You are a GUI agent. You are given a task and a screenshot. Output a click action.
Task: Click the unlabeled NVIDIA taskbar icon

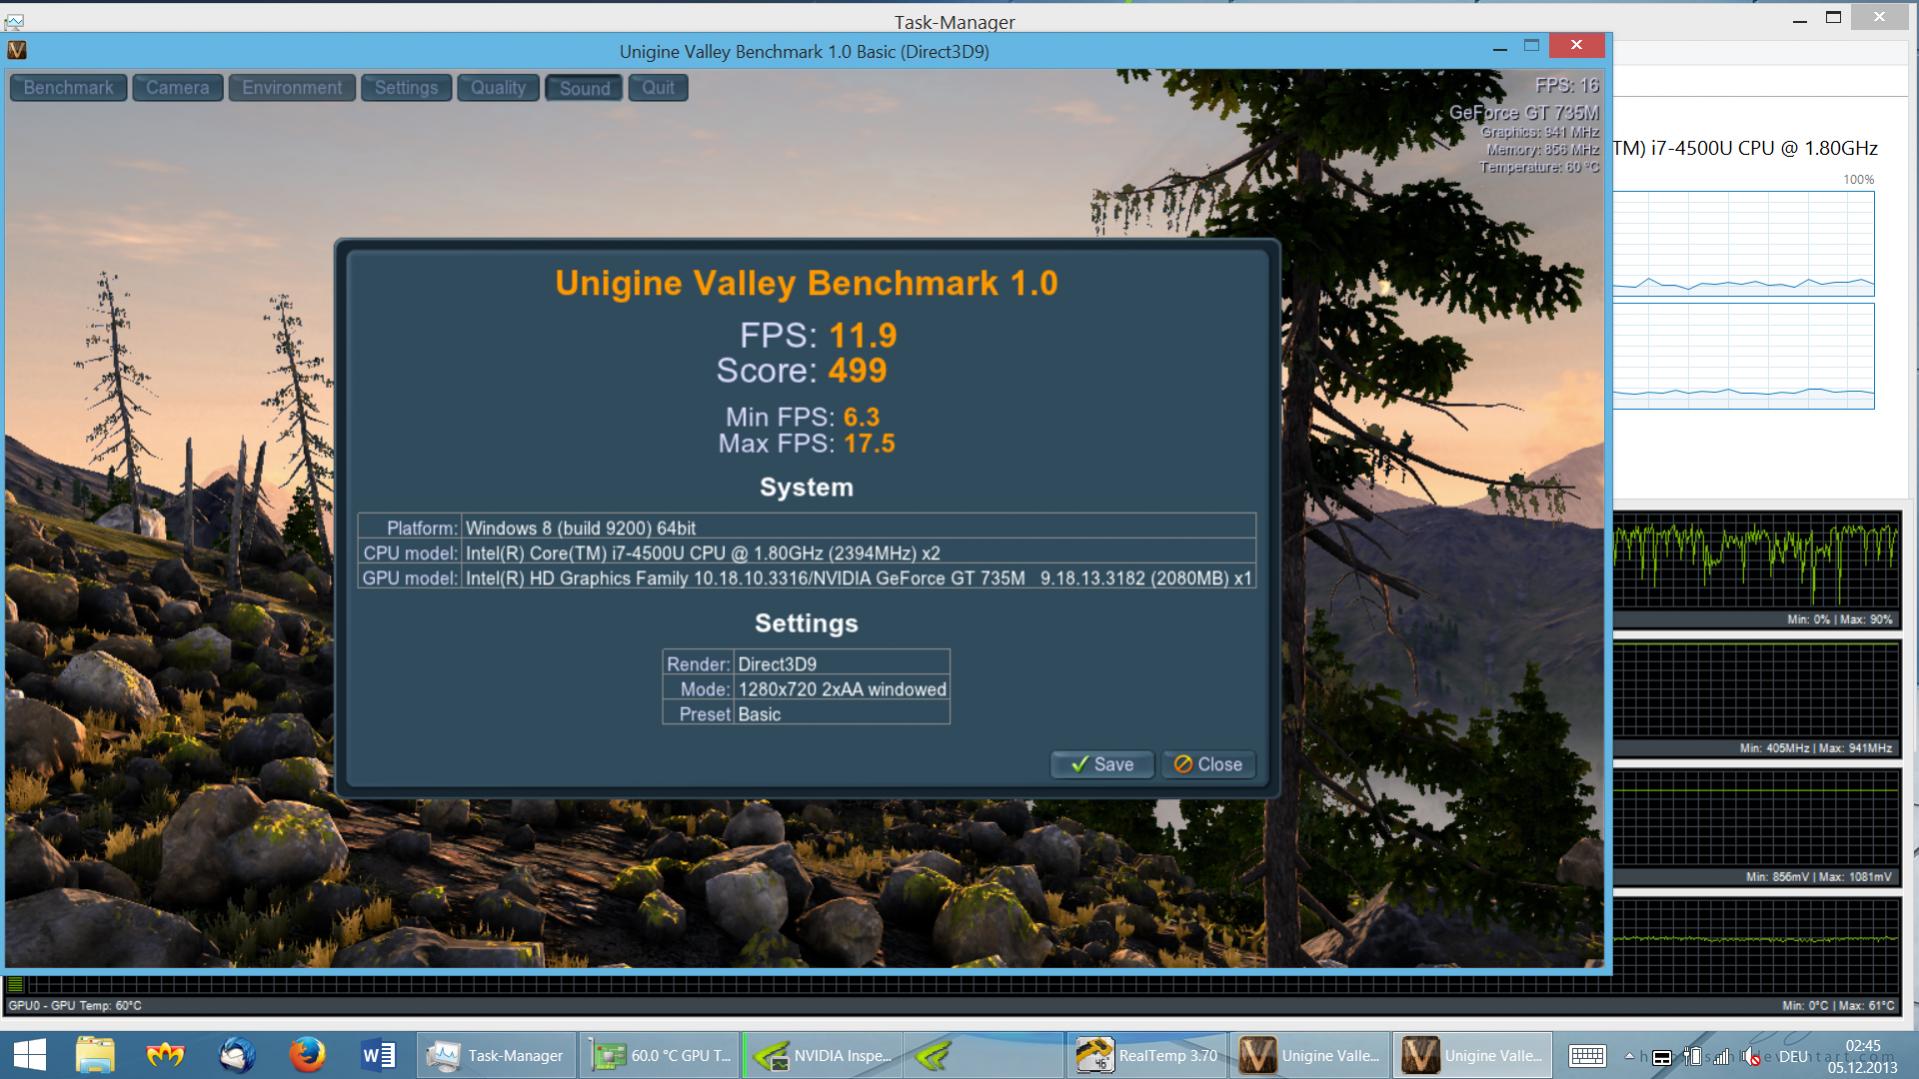click(x=984, y=1055)
